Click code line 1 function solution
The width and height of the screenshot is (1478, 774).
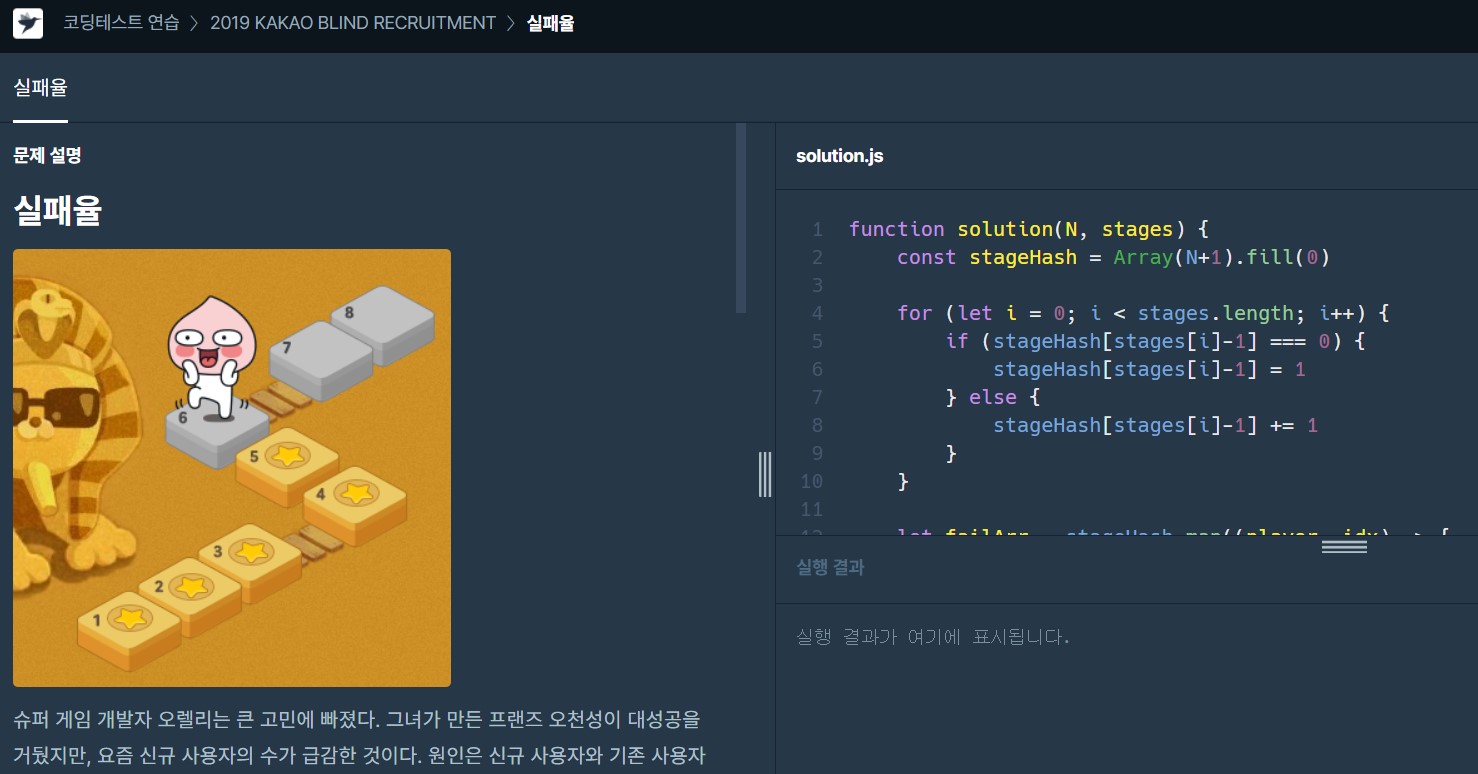click(x=1029, y=229)
